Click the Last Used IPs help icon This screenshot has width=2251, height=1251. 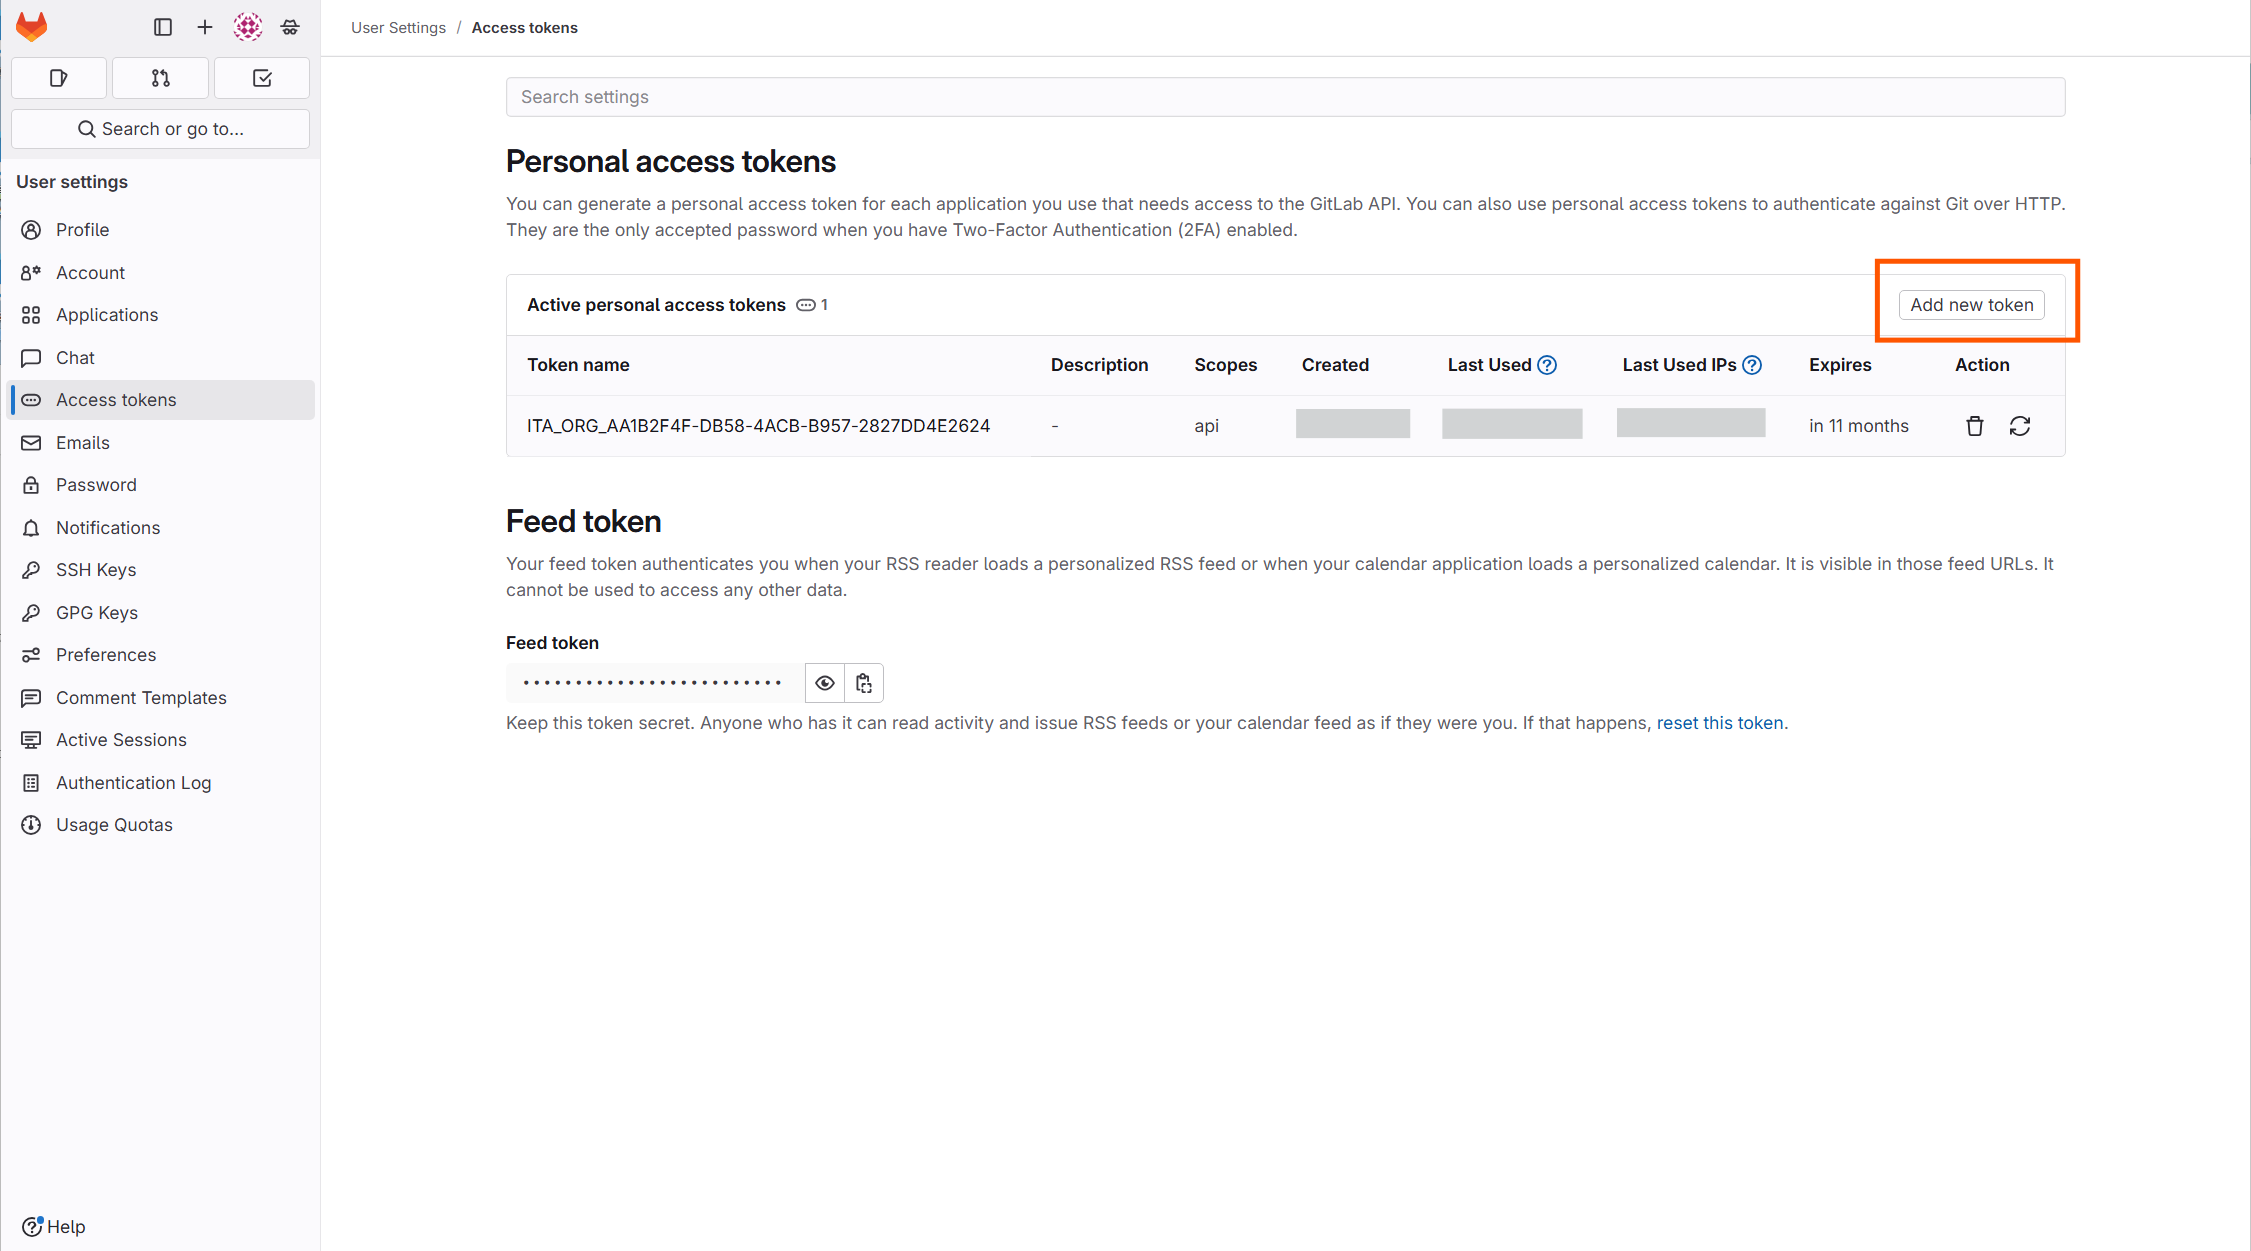[1752, 365]
